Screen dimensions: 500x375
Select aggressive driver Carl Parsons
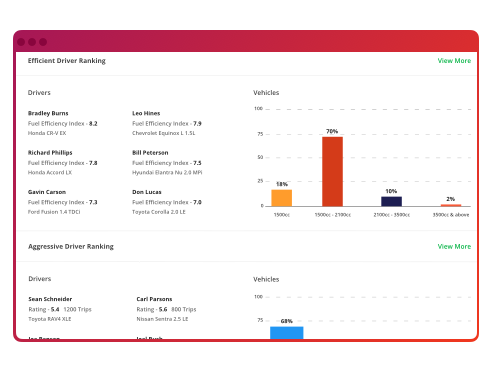[x=154, y=299]
